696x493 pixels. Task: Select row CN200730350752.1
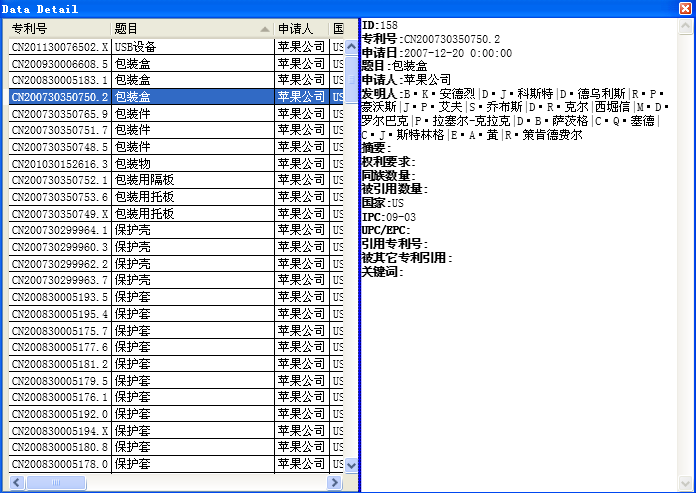(177, 180)
